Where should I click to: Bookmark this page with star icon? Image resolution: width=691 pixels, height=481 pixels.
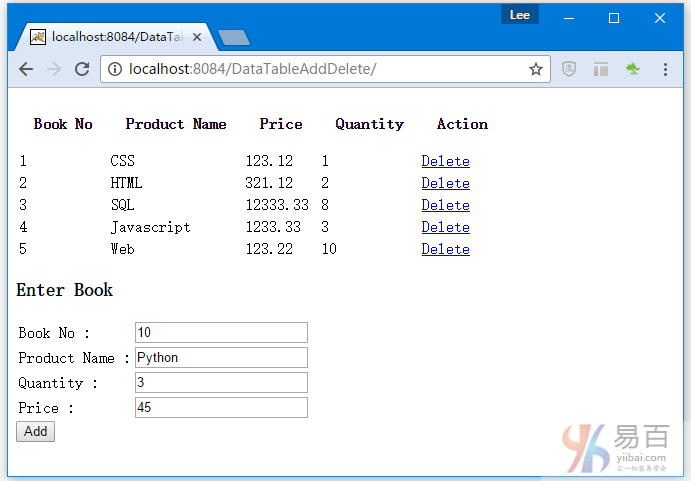pos(535,69)
